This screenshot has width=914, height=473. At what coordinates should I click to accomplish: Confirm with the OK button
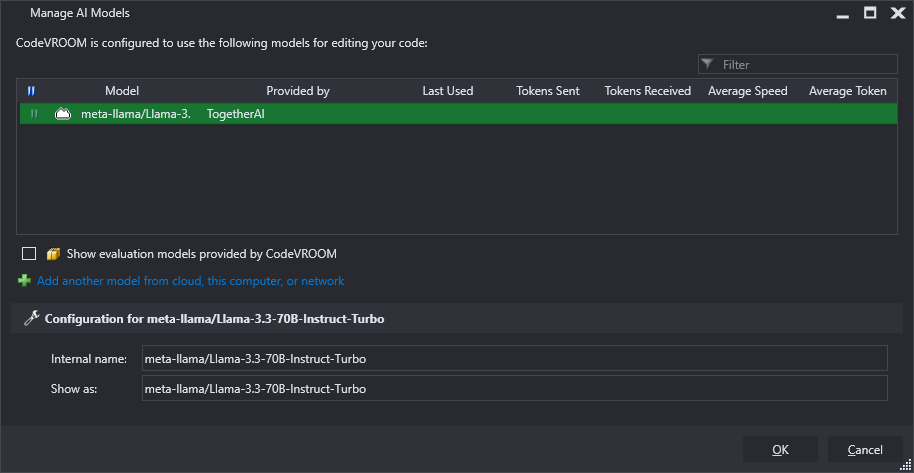click(780, 450)
